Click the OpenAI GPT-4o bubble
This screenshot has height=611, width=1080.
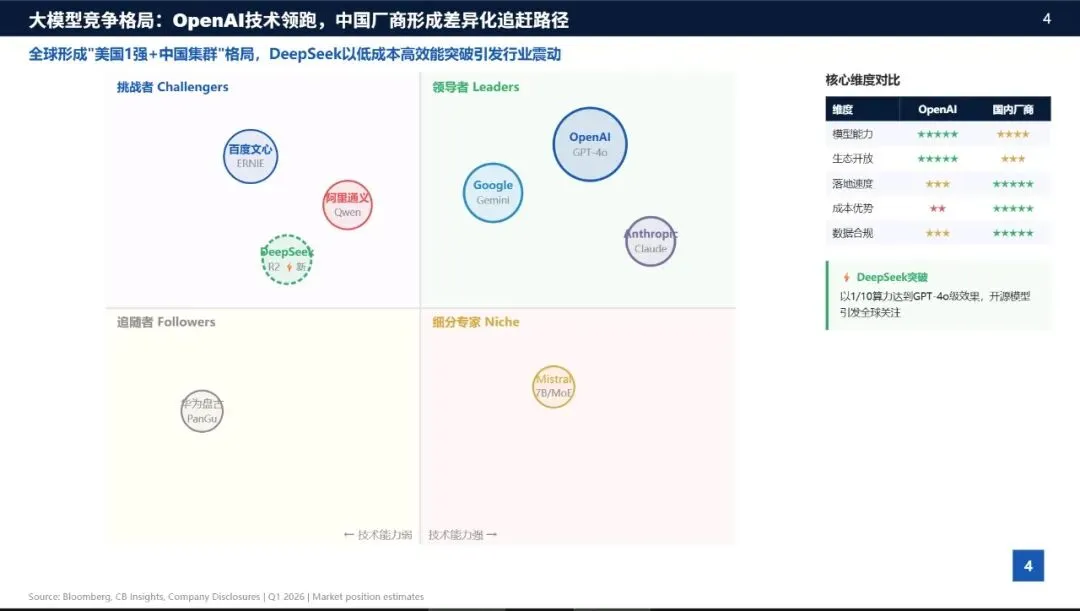[x=590, y=144]
